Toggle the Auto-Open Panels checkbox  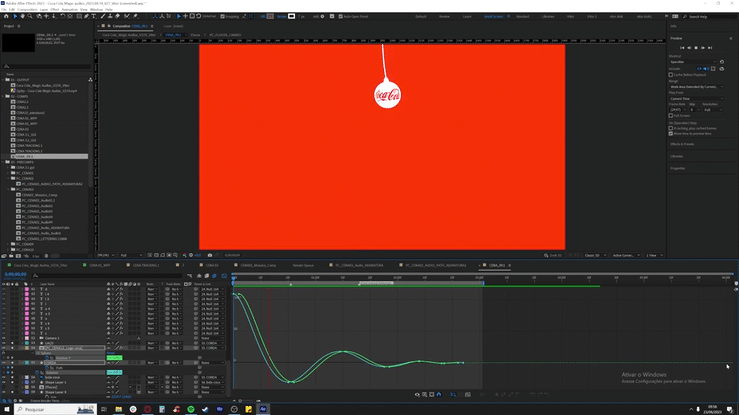tap(341, 16)
